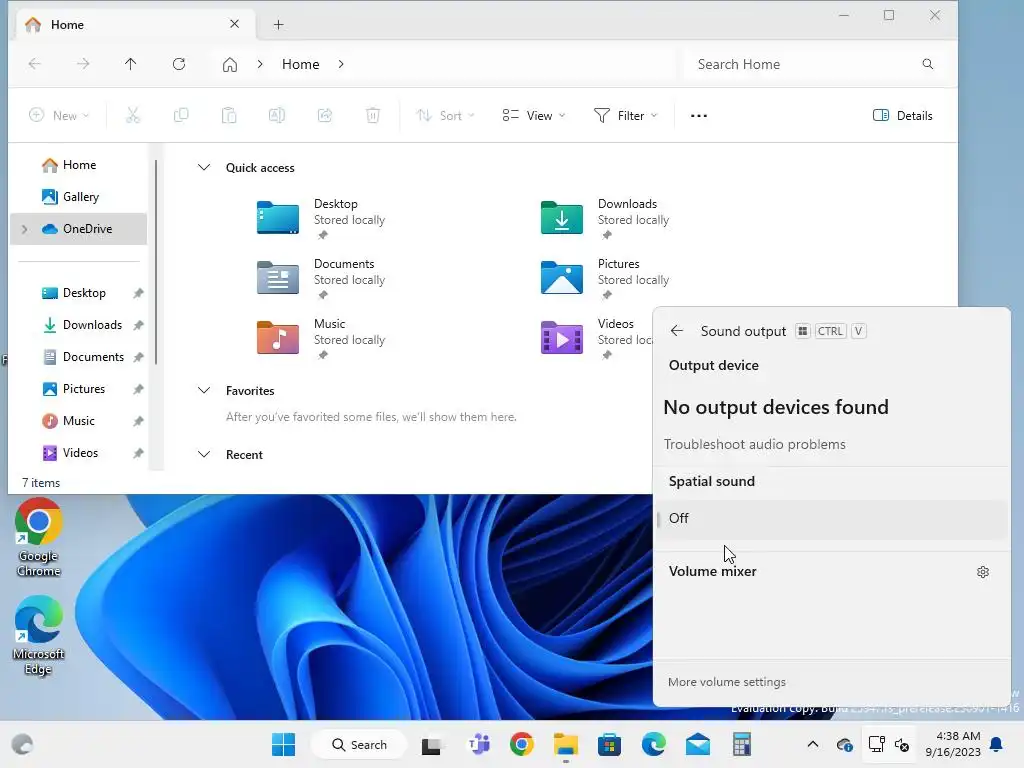Open Microsoft Teams from the taskbar

pos(479,744)
